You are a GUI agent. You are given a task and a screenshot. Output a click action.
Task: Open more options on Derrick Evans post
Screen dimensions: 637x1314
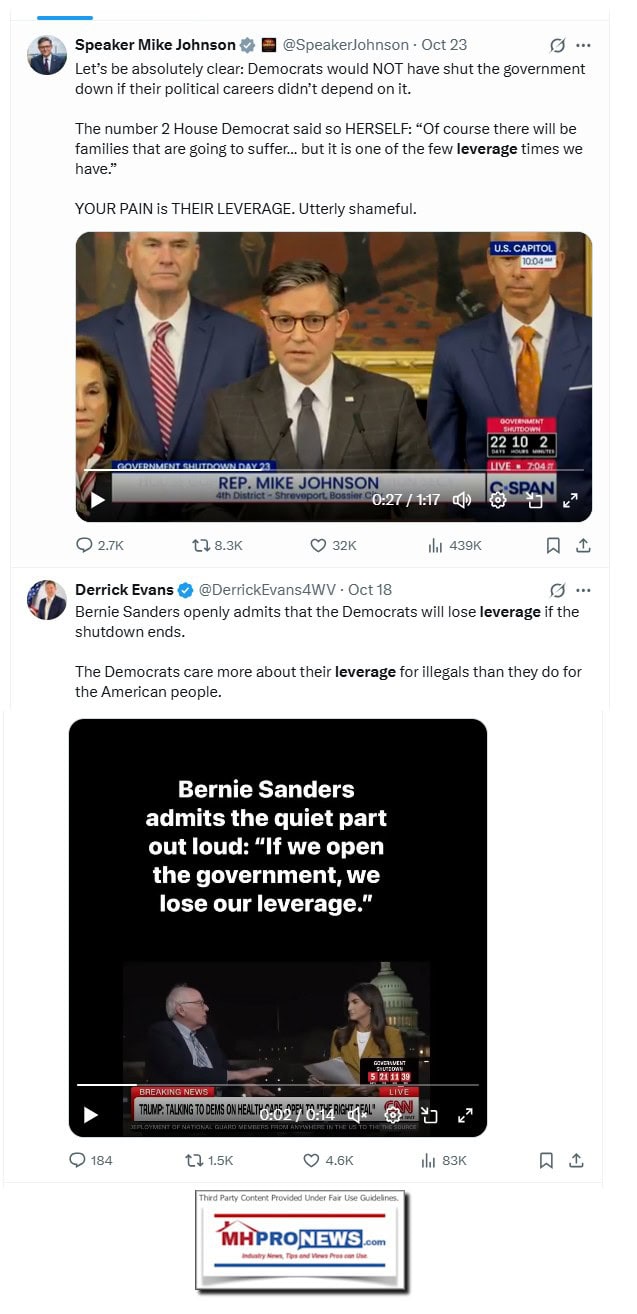point(584,590)
